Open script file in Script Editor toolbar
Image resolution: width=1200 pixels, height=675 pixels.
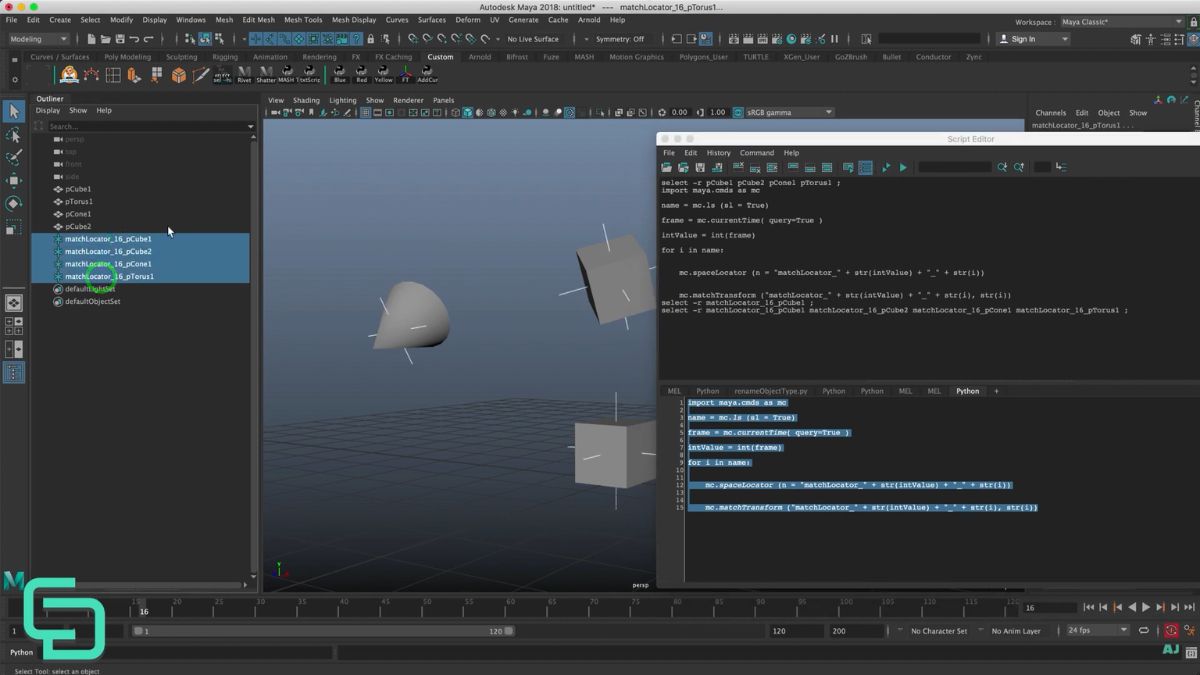(x=666, y=167)
